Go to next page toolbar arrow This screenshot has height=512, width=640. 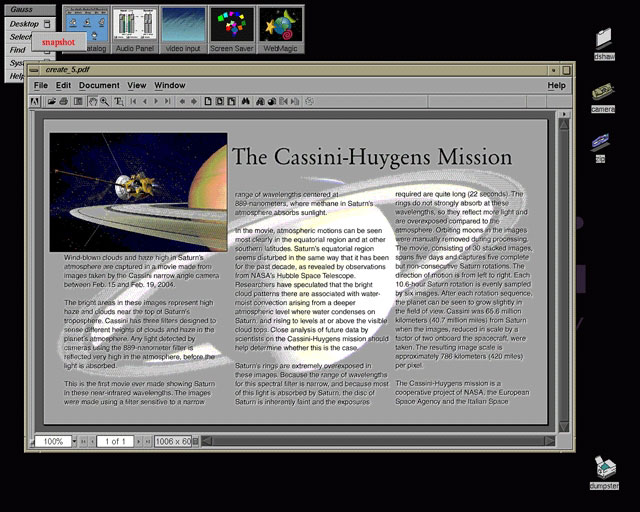[x=156, y=101]
